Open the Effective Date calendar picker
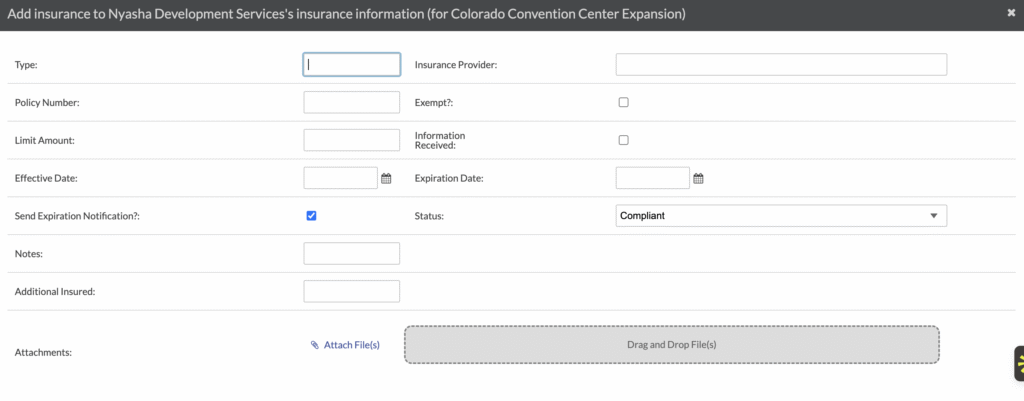Image resolution: width=1024 pixels, height=401 pixels. pyautogui.click(x=386, y=178)
